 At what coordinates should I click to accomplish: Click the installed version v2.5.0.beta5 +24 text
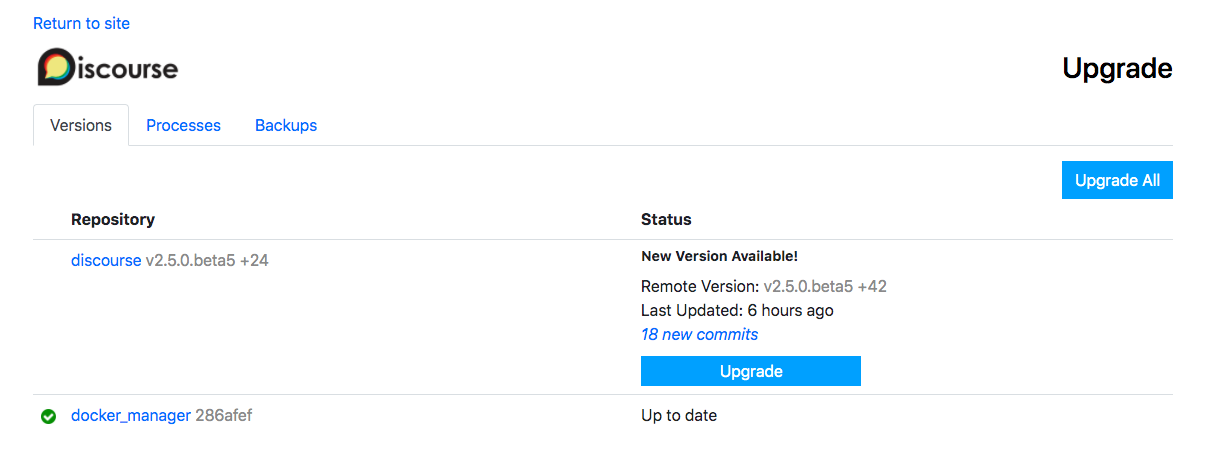coord(207,260)
